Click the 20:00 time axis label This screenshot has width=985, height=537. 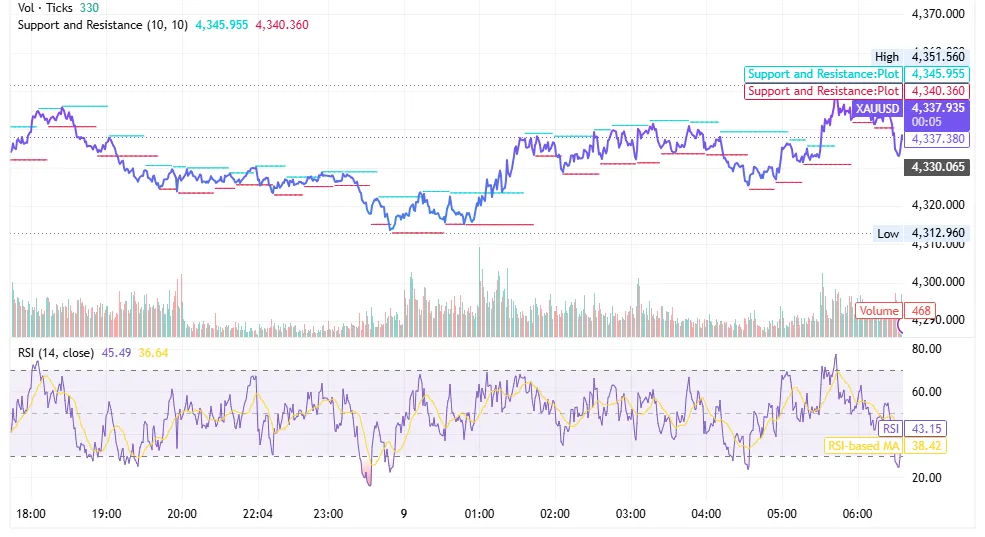pos(182,514)
